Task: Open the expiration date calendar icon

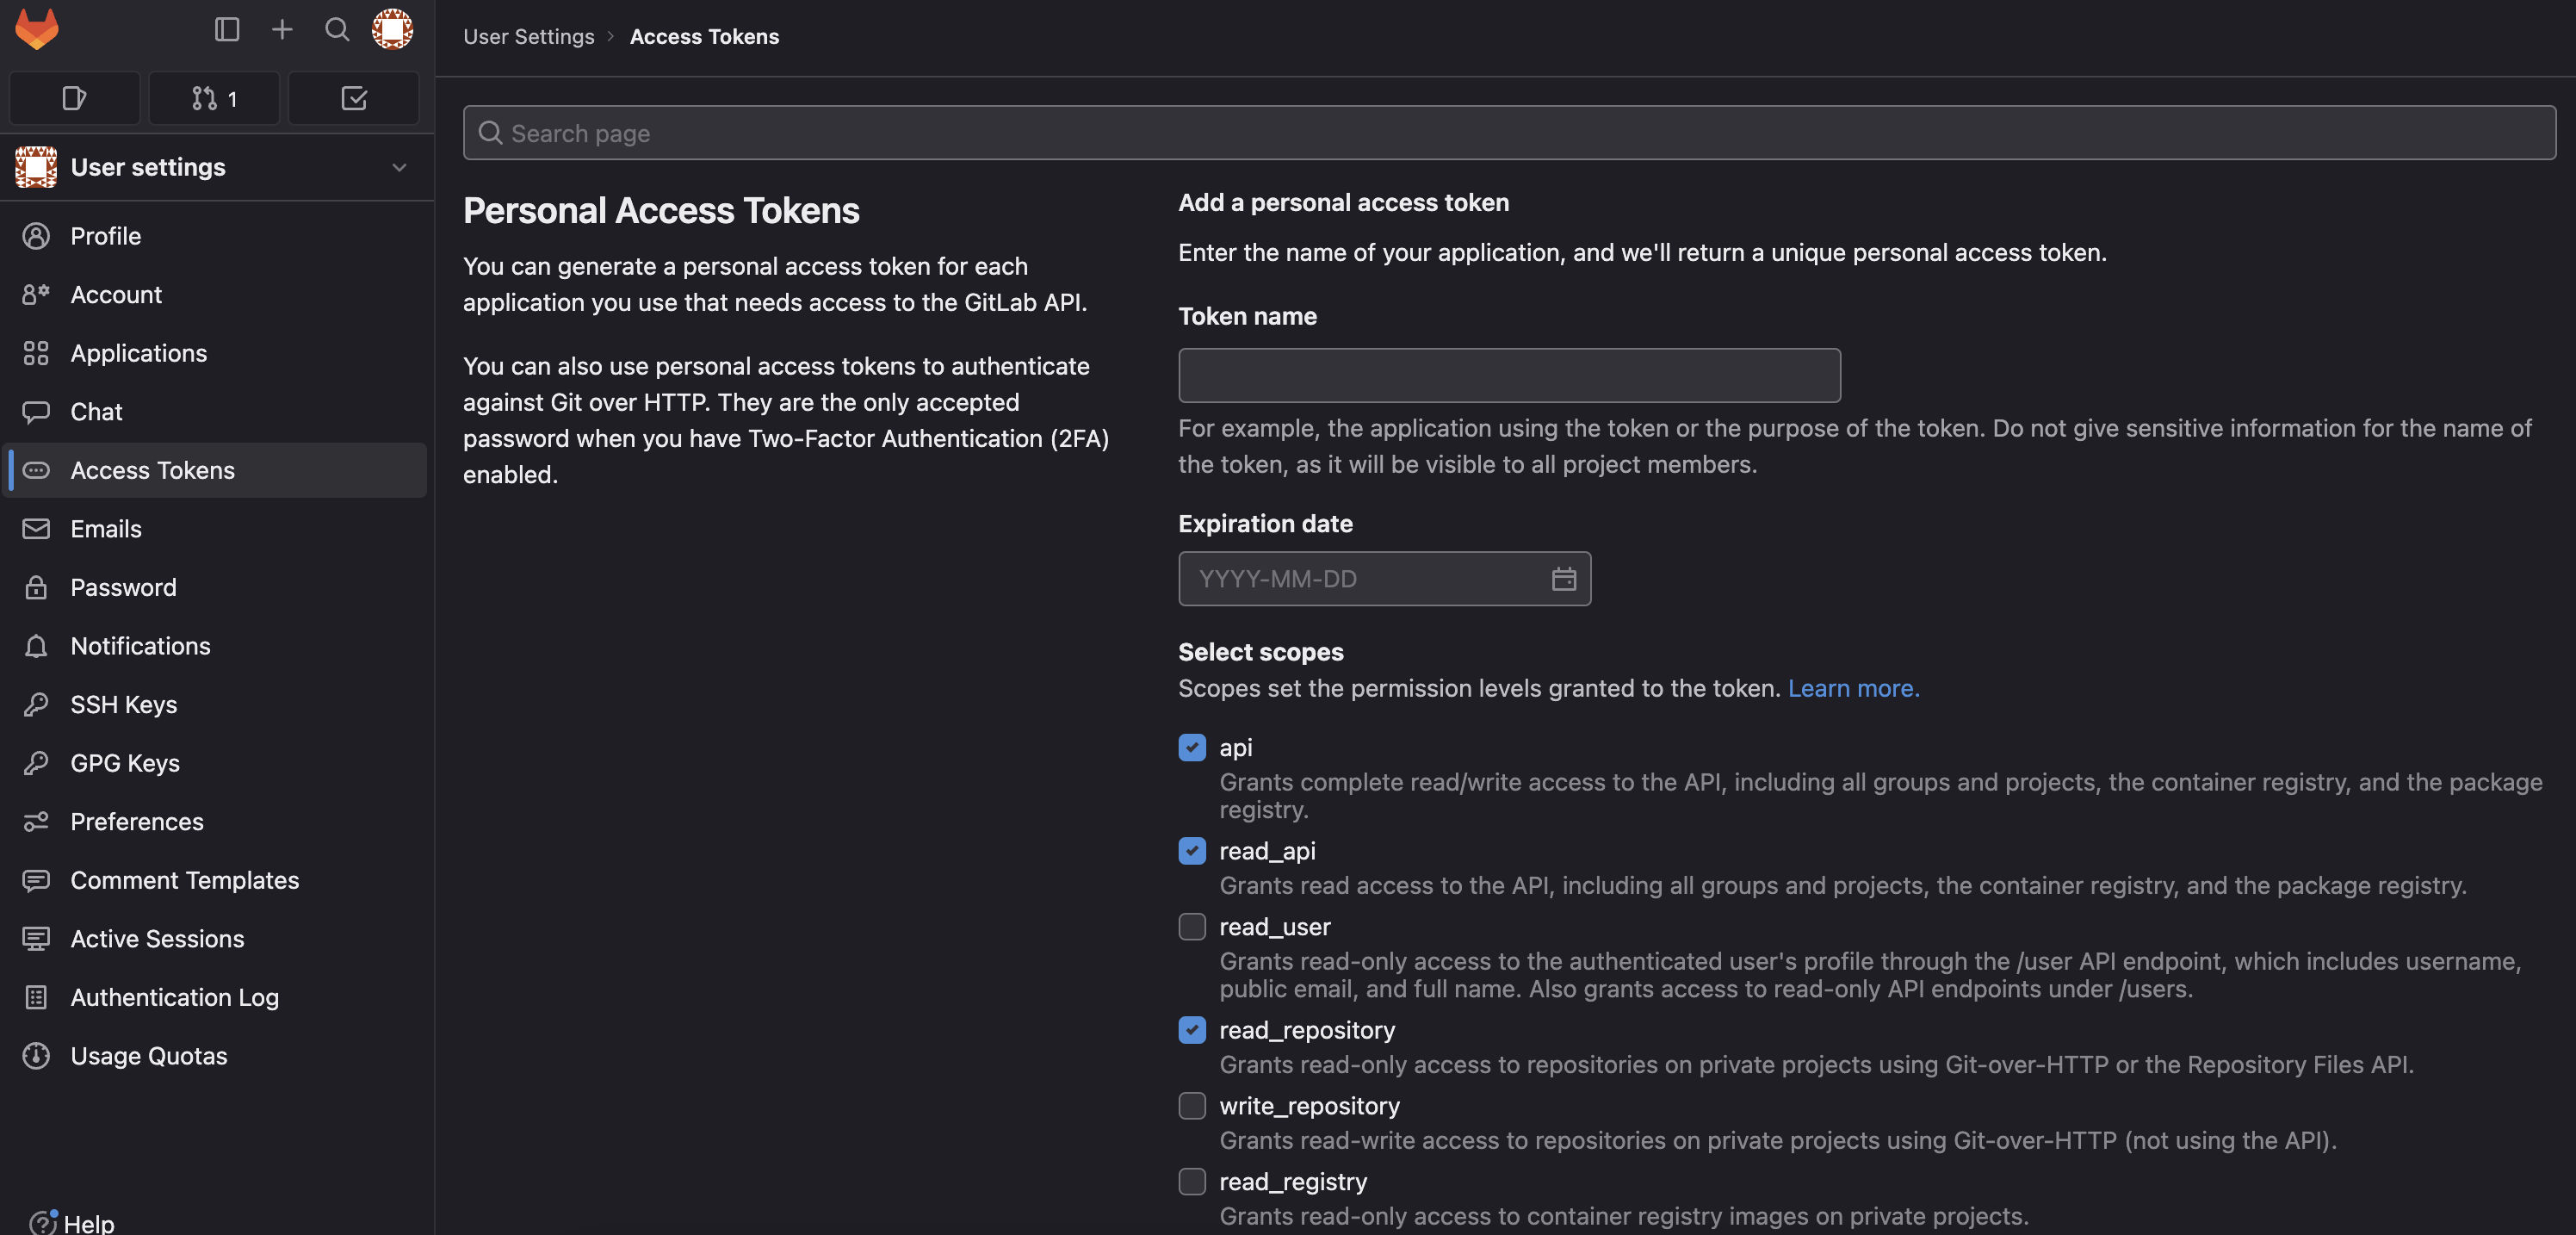Action: 1564,579
